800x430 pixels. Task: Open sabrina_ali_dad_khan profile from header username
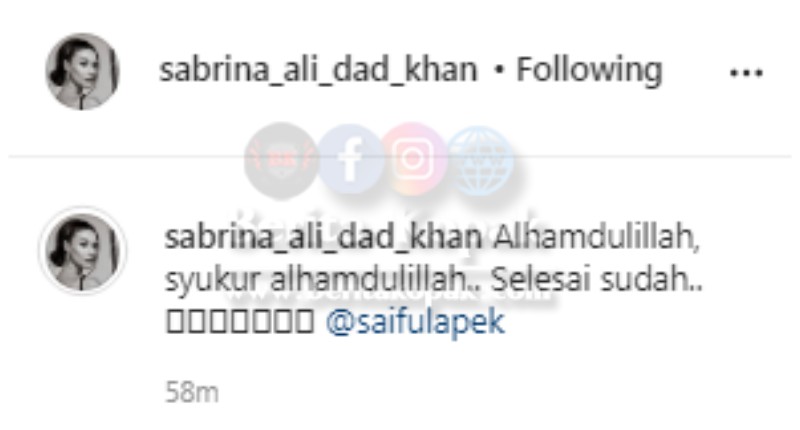click(318, 70)
